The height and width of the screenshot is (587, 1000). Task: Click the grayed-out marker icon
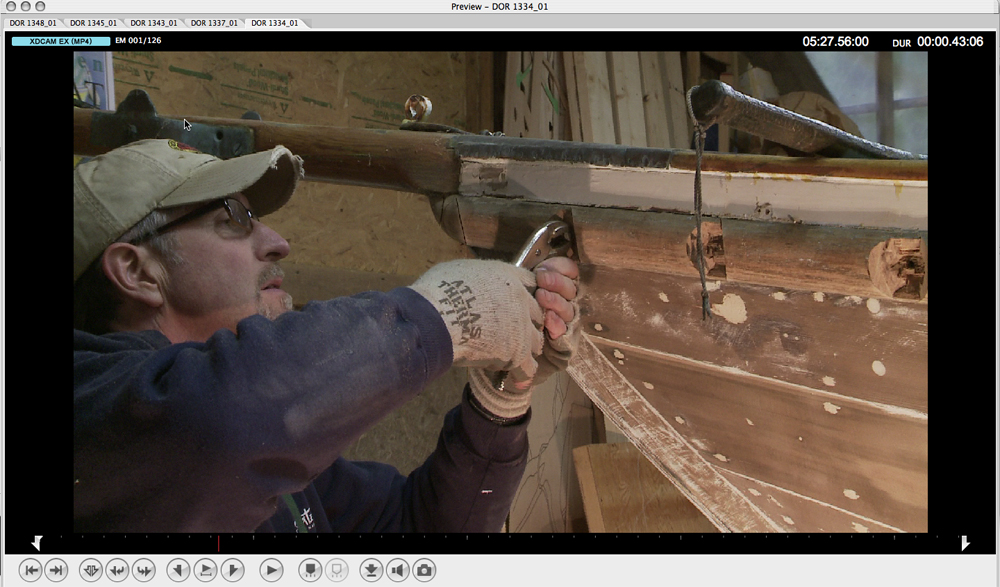pos(336,570)
